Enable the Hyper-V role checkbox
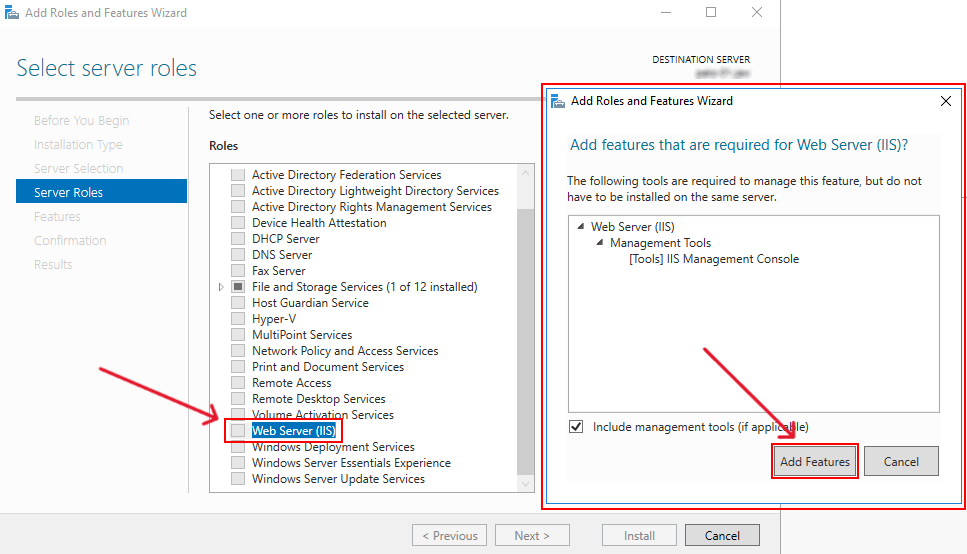967x554 pixels. [238, 319]
